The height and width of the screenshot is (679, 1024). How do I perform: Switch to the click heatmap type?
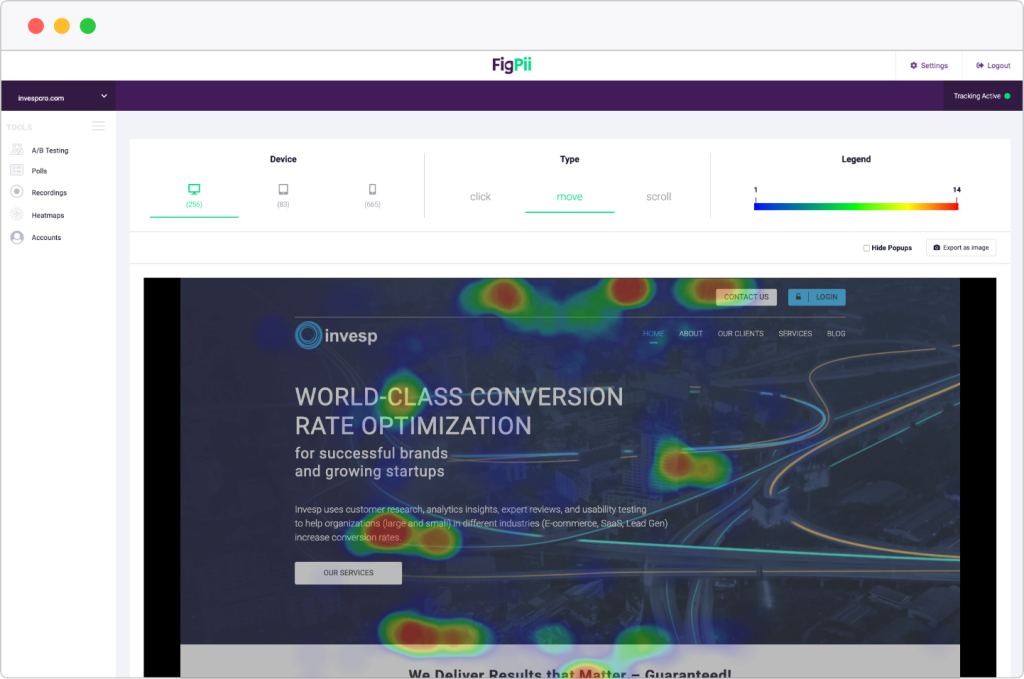[480, 197]
